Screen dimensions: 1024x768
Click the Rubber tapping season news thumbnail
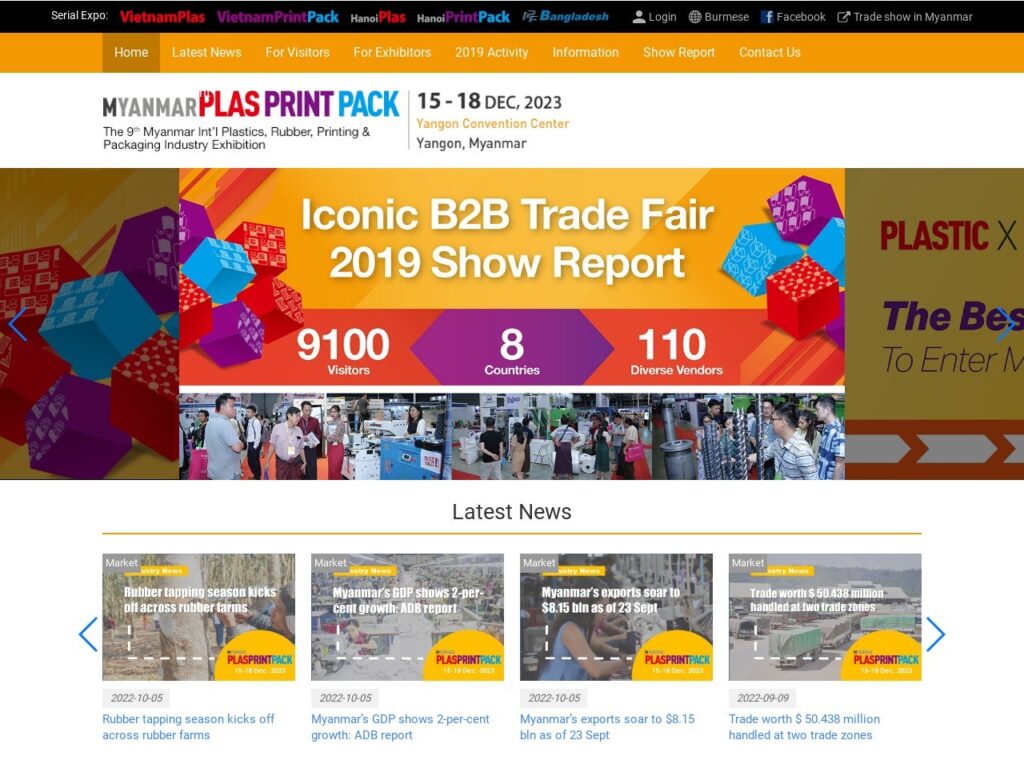coord(199,617)
